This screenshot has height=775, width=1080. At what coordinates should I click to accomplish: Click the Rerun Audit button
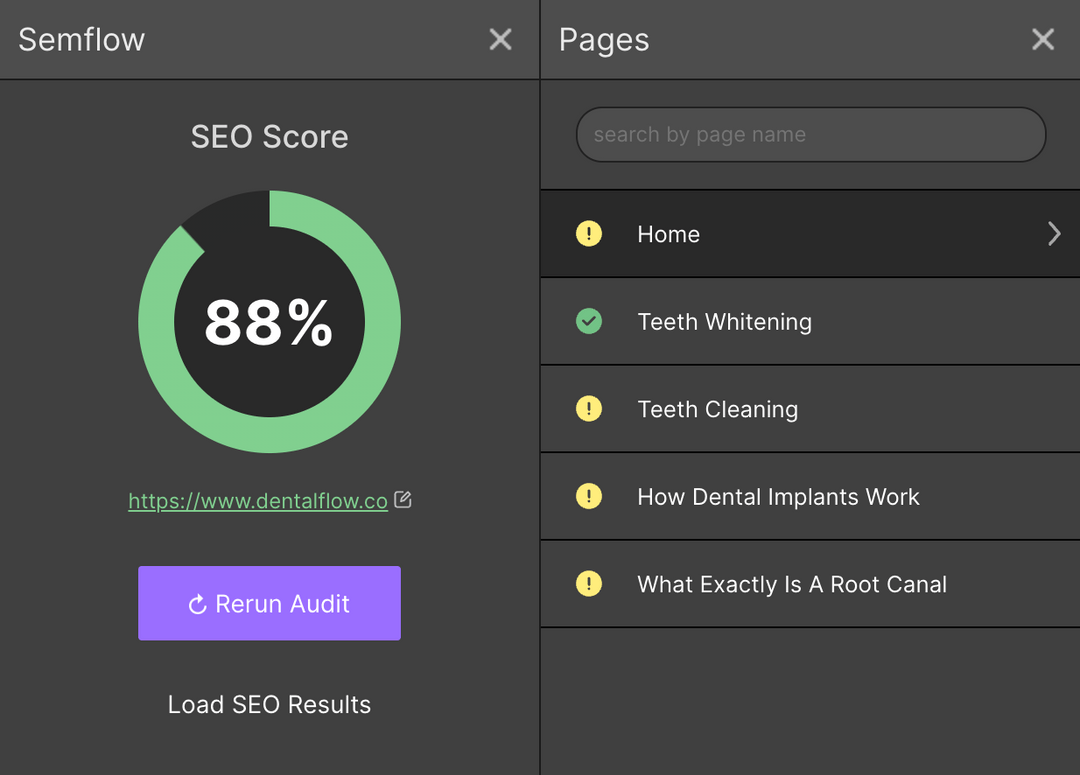(x=269, y=603)
